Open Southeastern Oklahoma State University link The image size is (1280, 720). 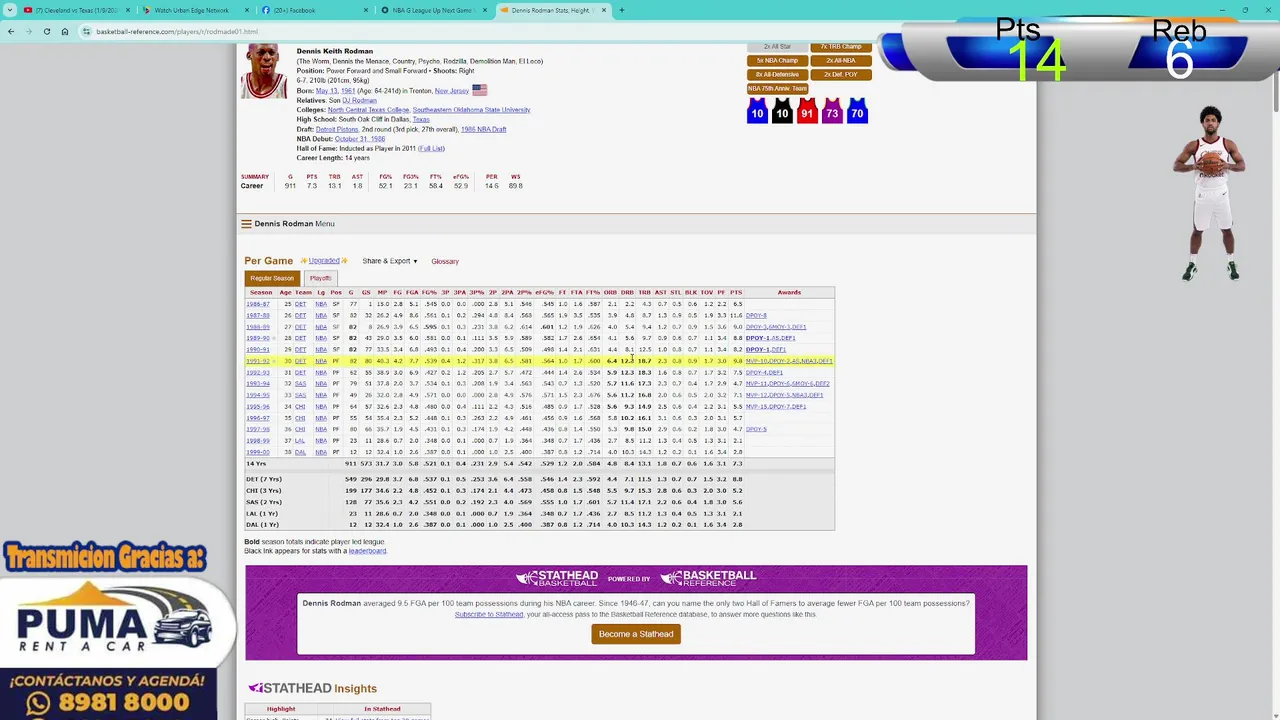(471, 110)
